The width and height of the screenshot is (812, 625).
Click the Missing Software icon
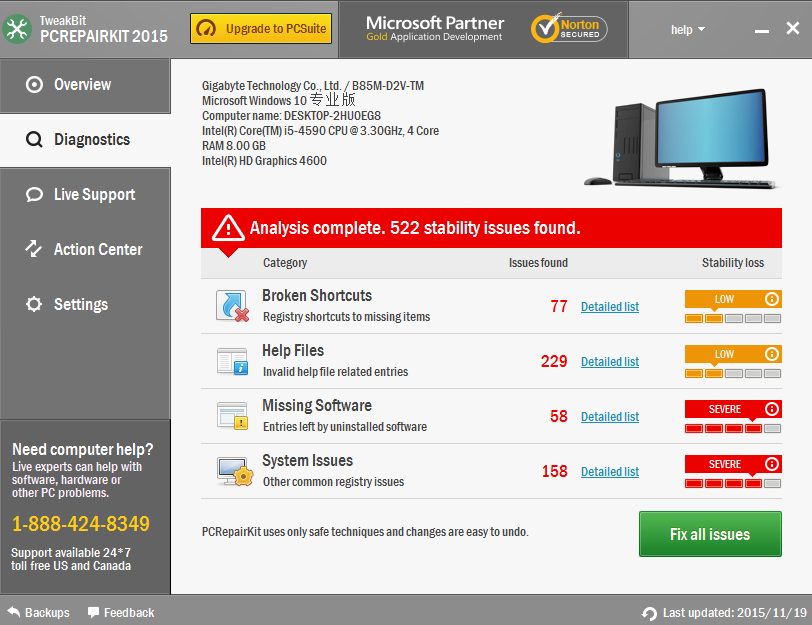tap(232, 416)
